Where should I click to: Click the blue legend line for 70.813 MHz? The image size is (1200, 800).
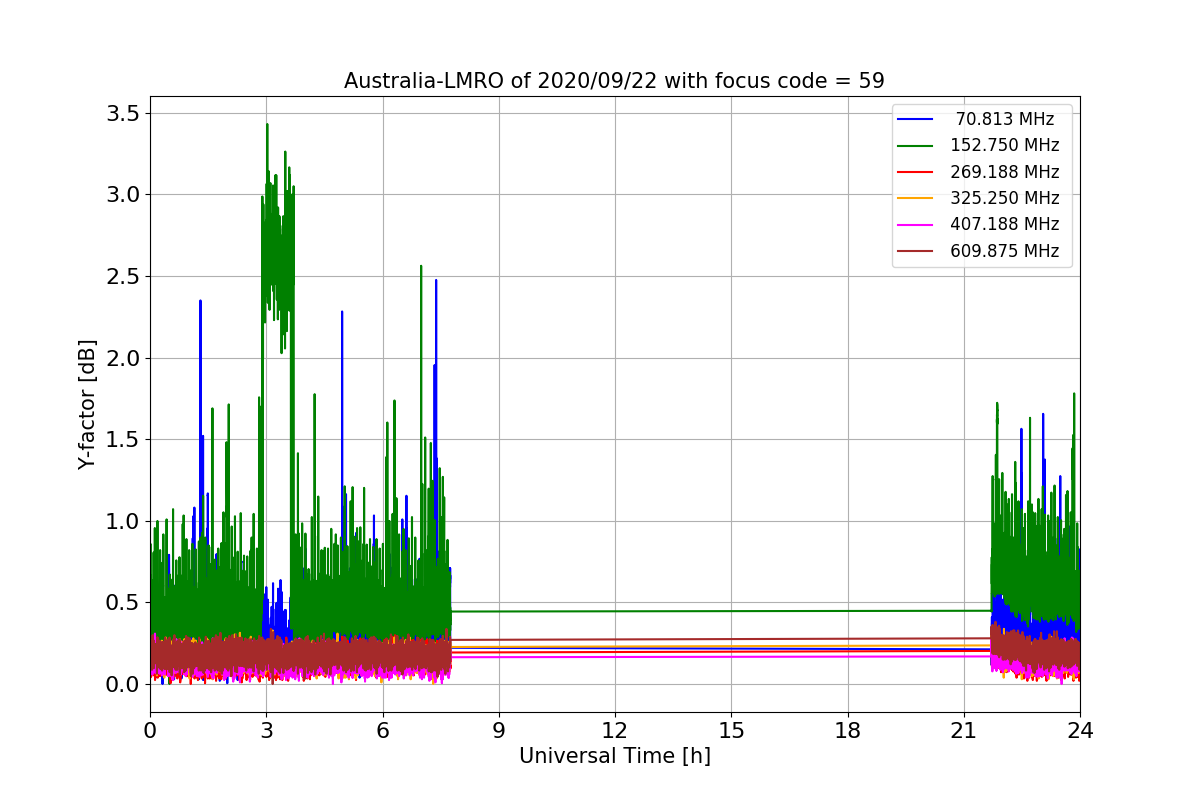[x=916, y=119]
